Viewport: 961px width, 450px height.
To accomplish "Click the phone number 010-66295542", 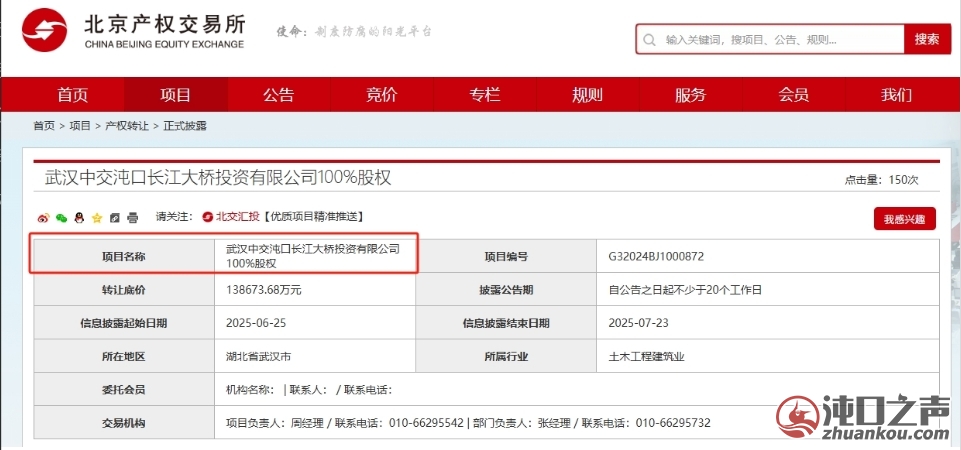I will click(x=427, y=422).
